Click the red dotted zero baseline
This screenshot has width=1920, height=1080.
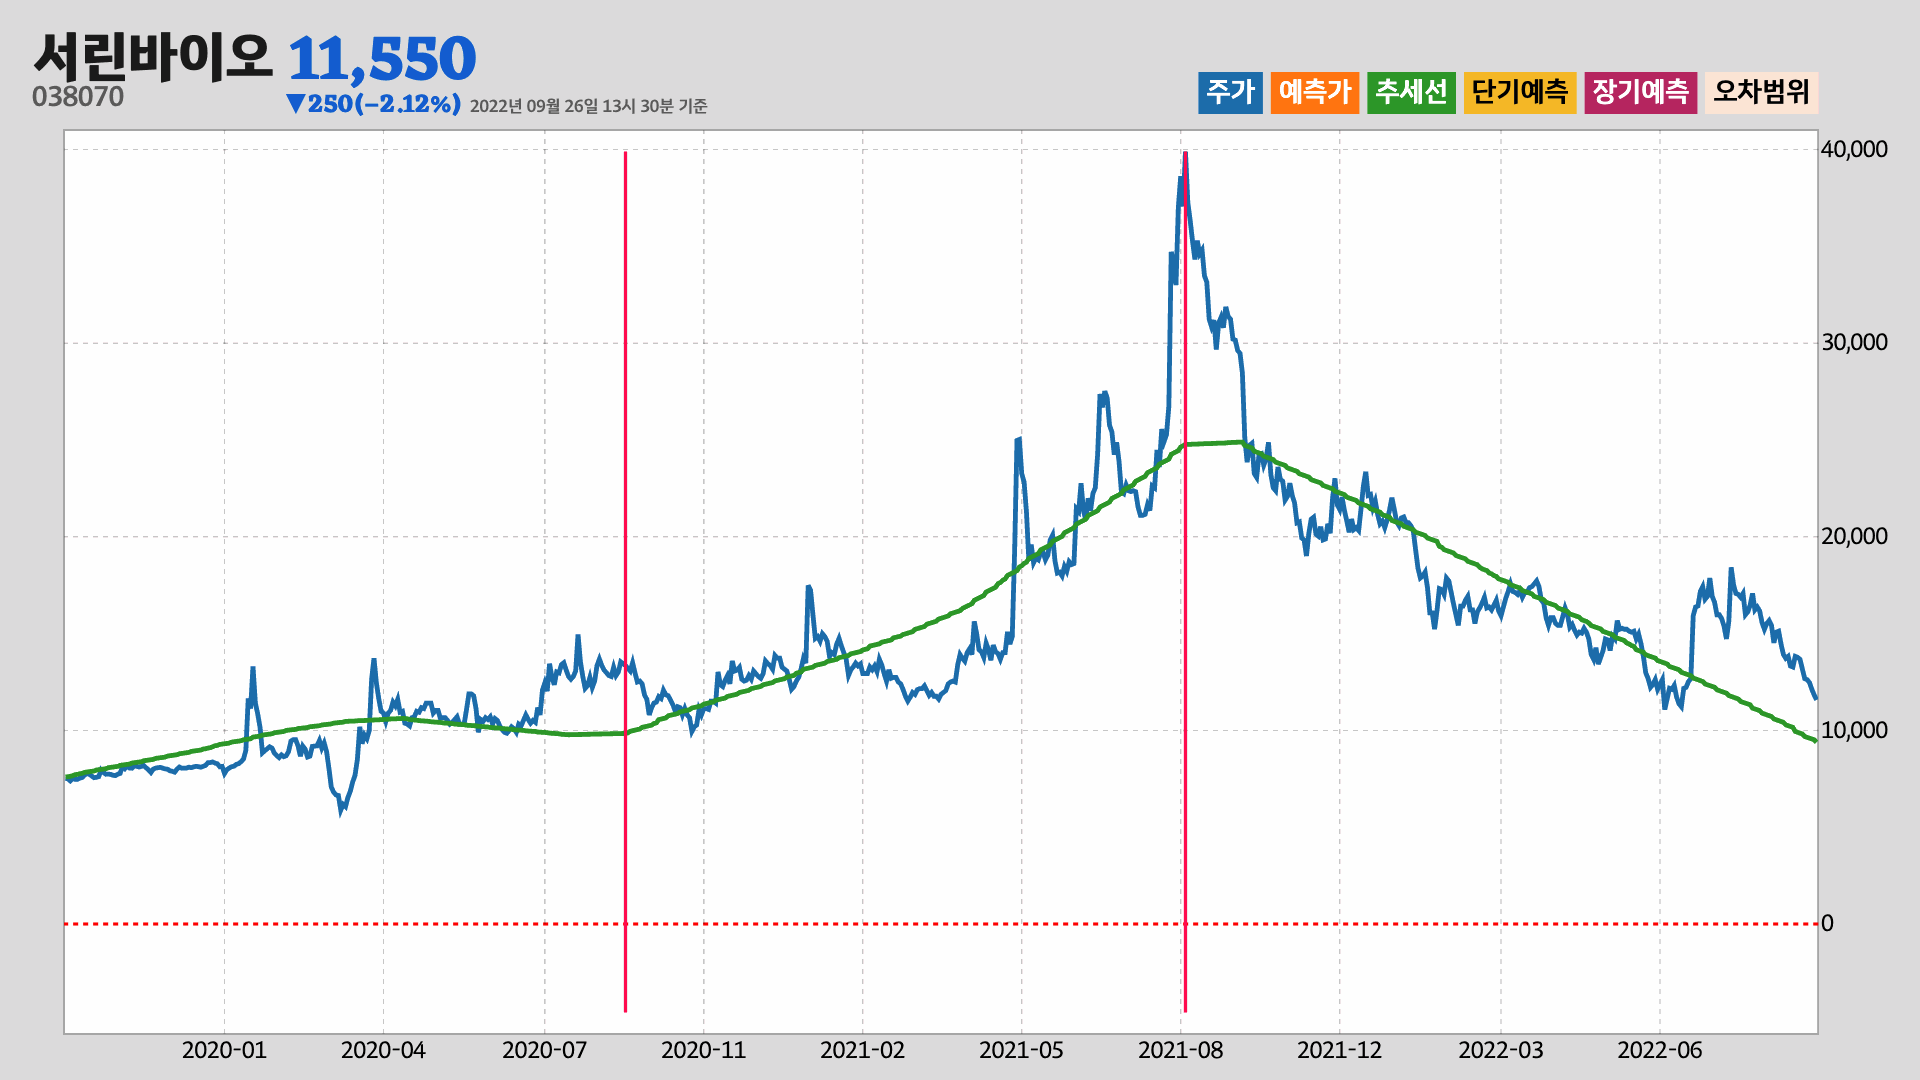click(941, 924)
